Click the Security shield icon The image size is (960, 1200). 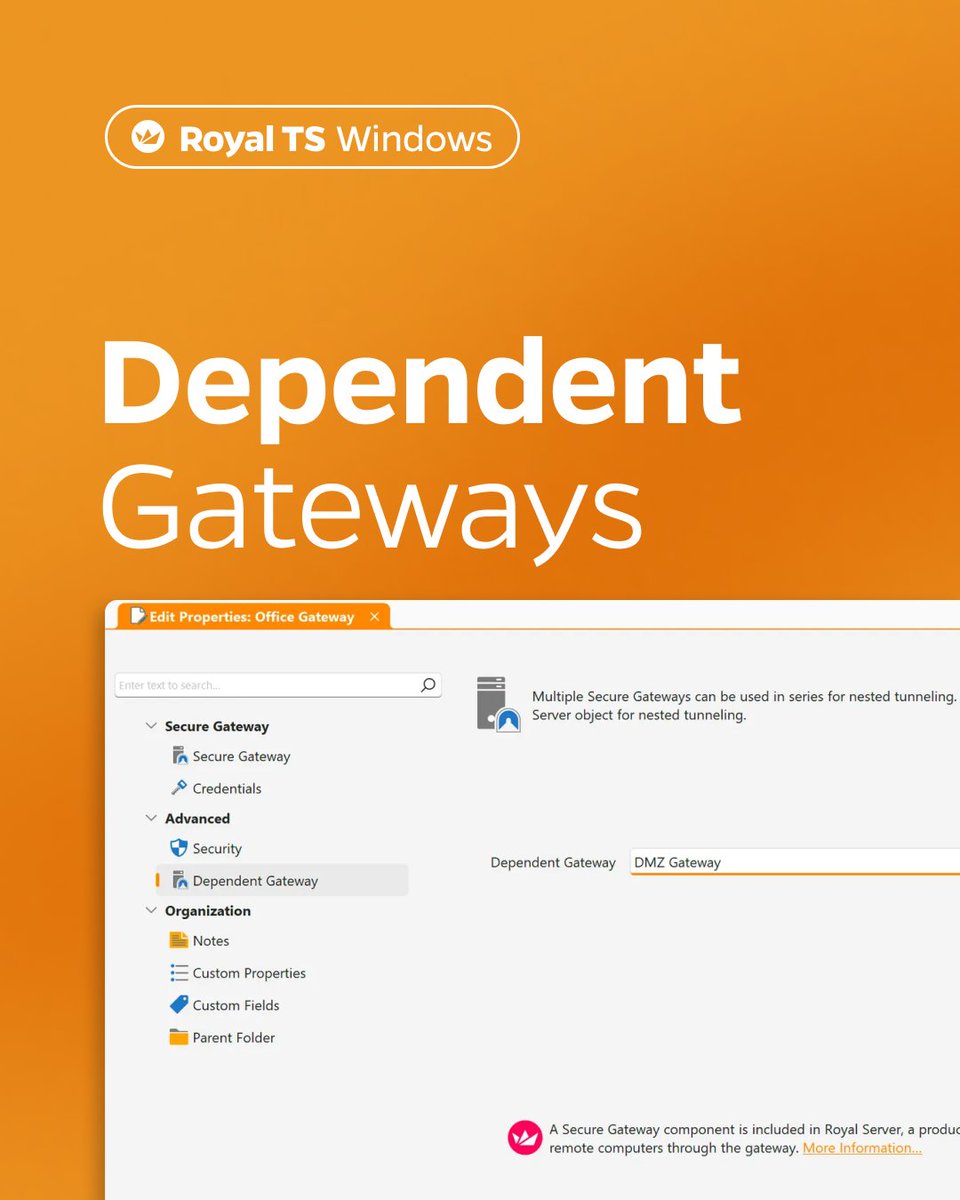179,848
